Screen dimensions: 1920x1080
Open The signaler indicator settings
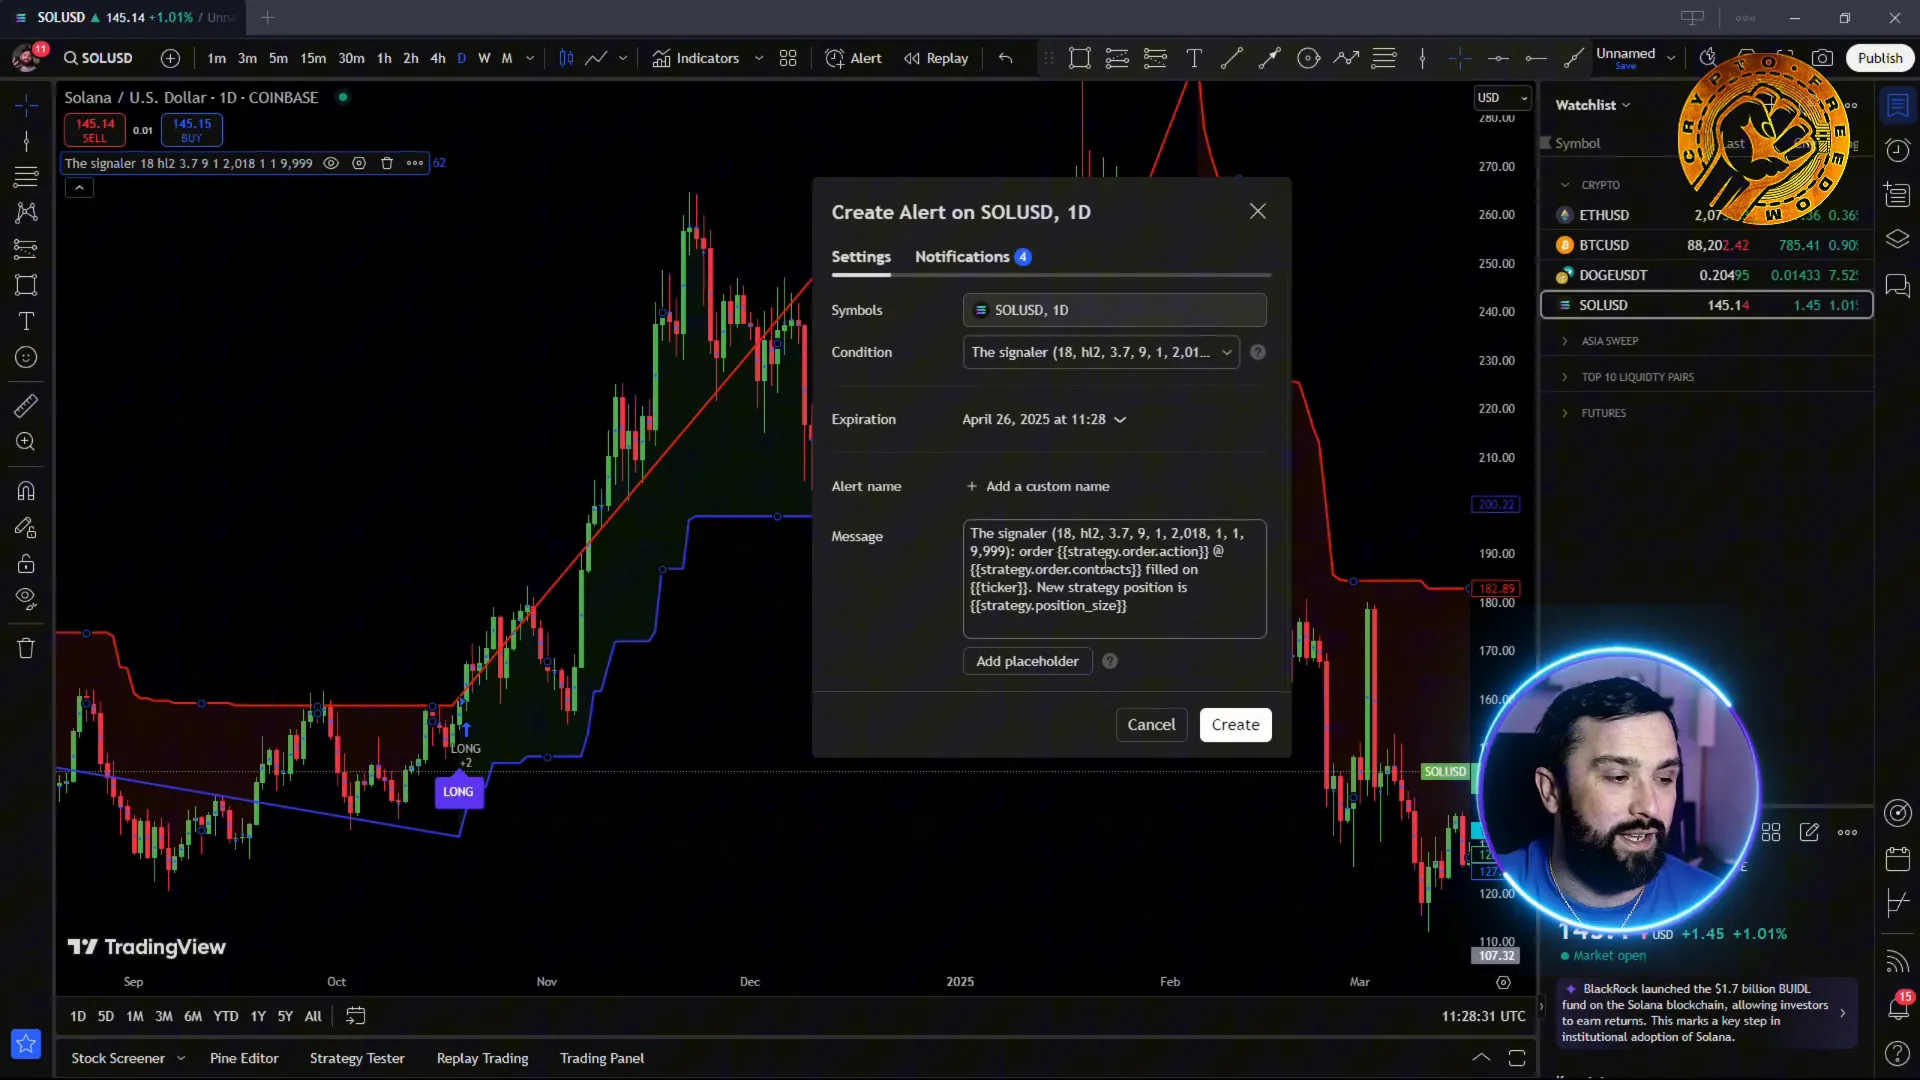[x=359, y=163]
